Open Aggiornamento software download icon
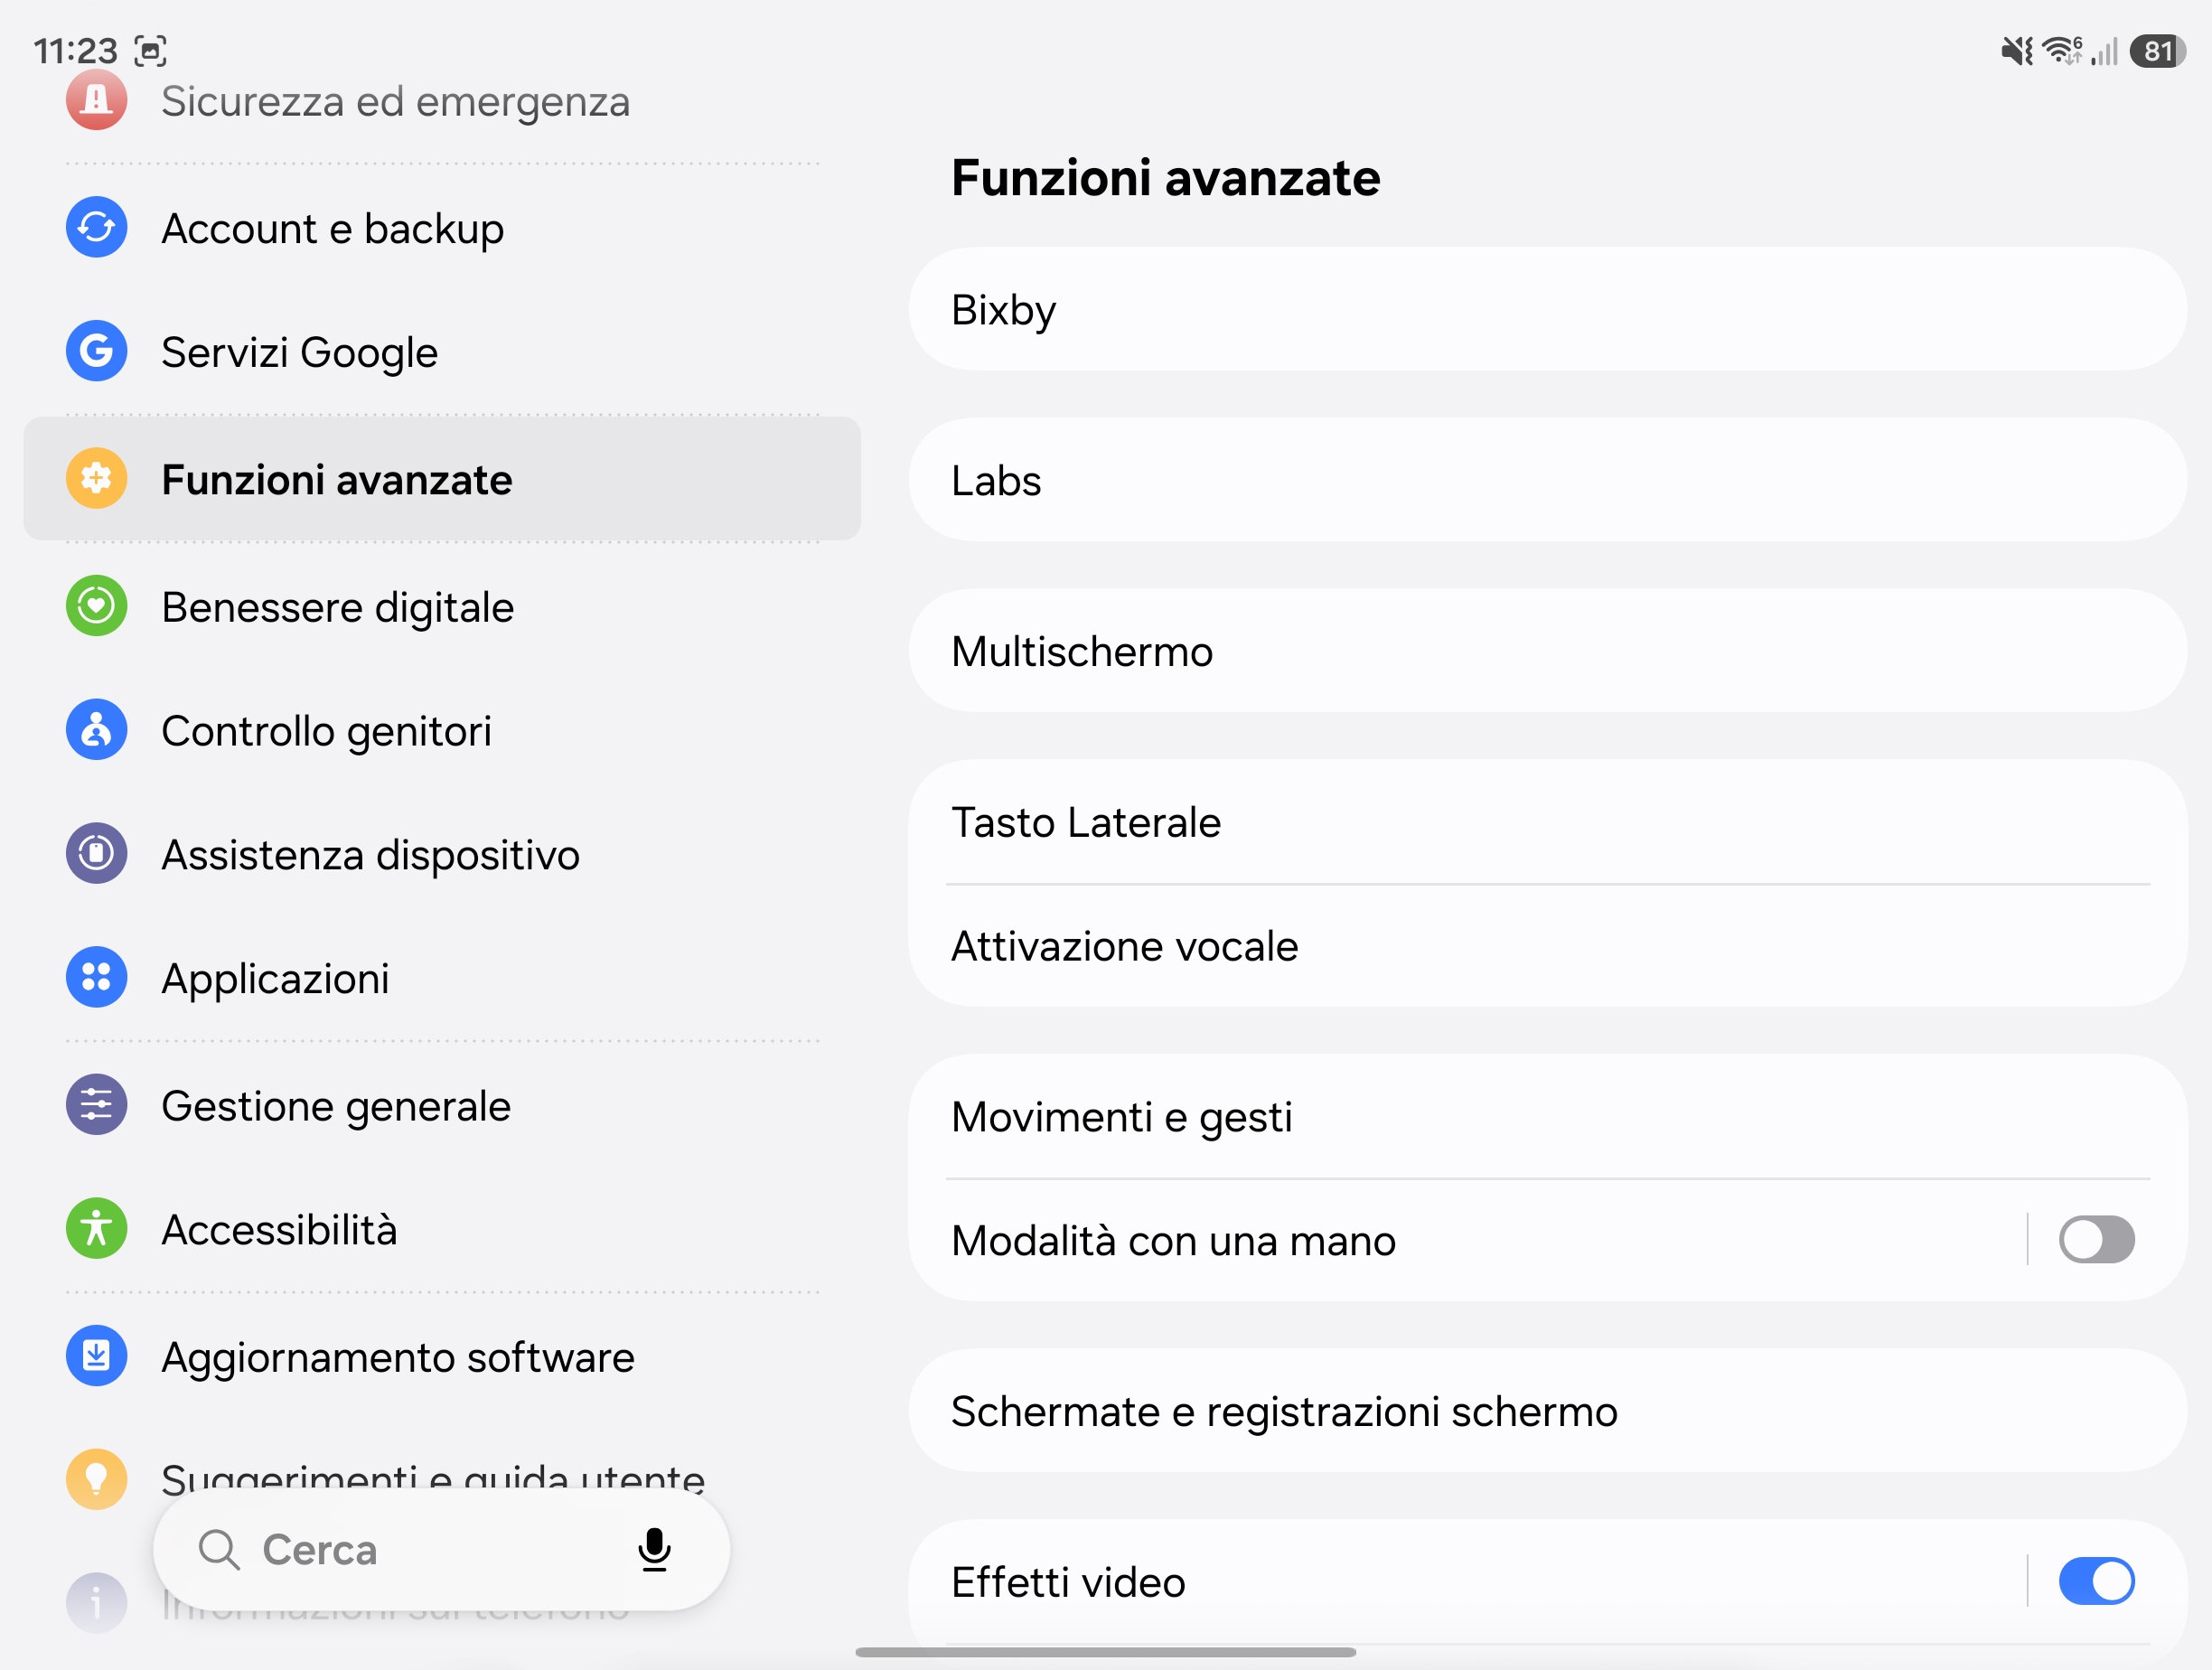Image resolution: width=2212 pixels, height=1670 pixels. [x=96, y=1356]
